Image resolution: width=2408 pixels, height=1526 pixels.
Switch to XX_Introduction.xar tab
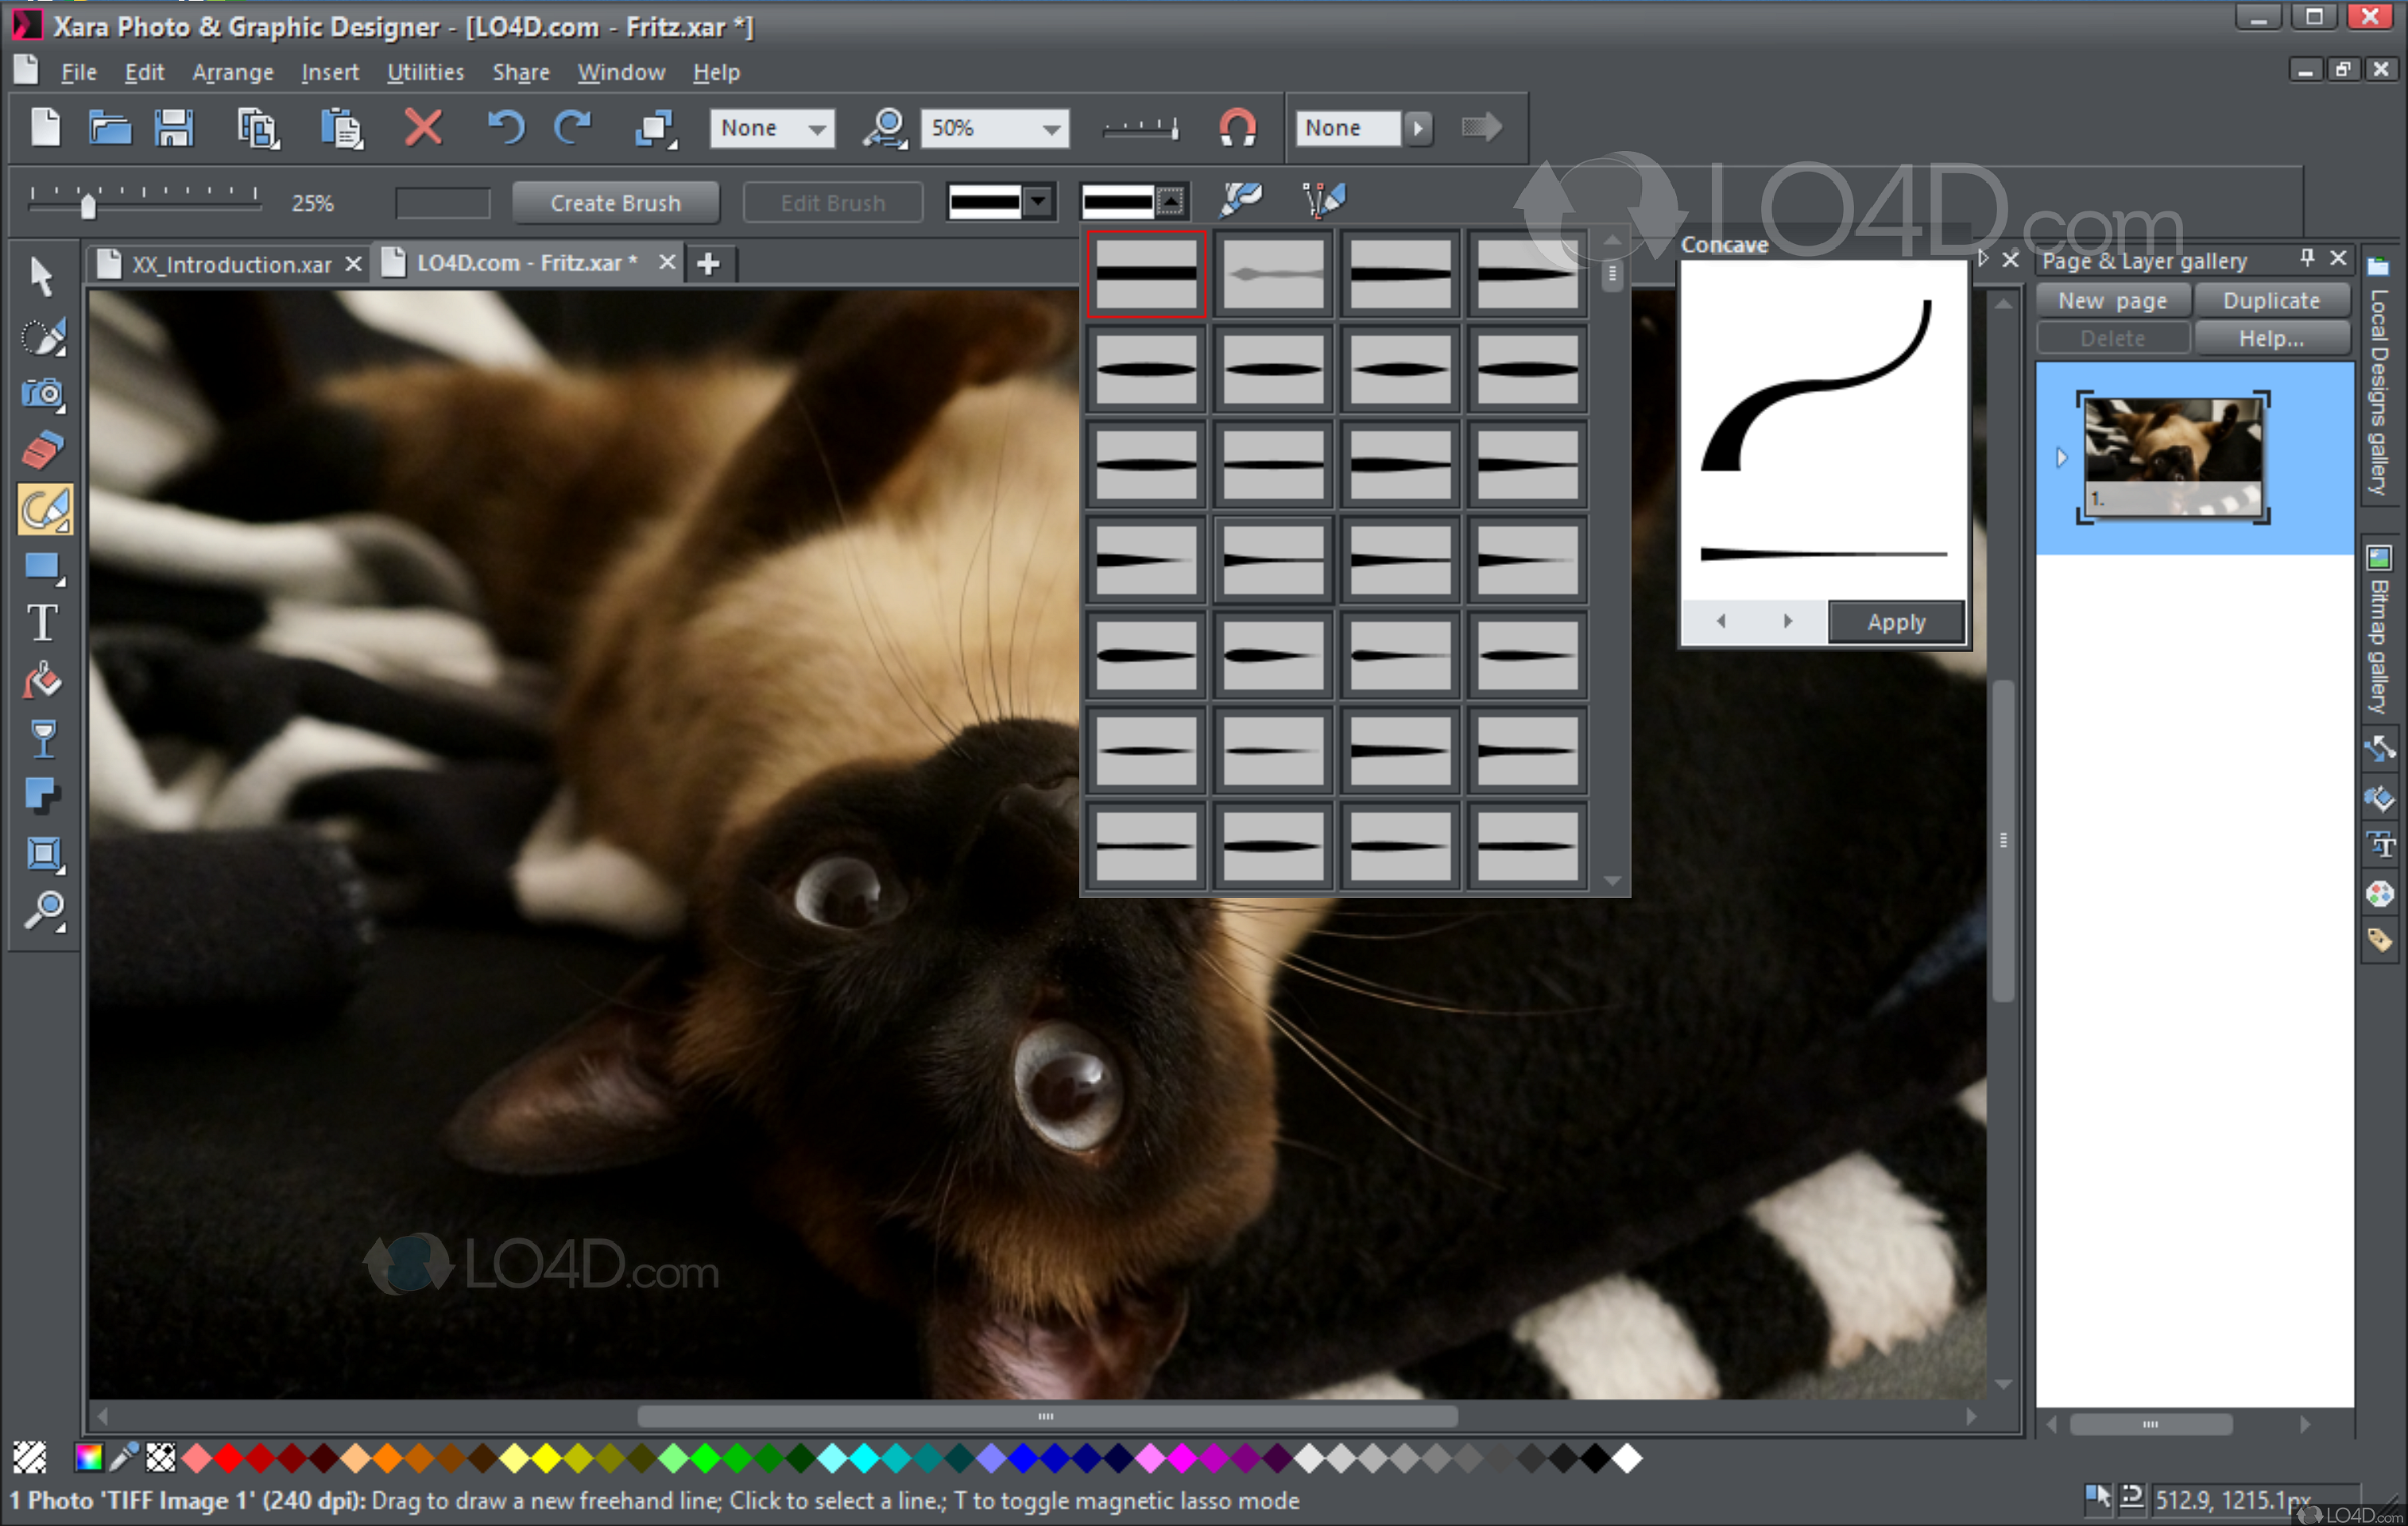click(232, 264)
